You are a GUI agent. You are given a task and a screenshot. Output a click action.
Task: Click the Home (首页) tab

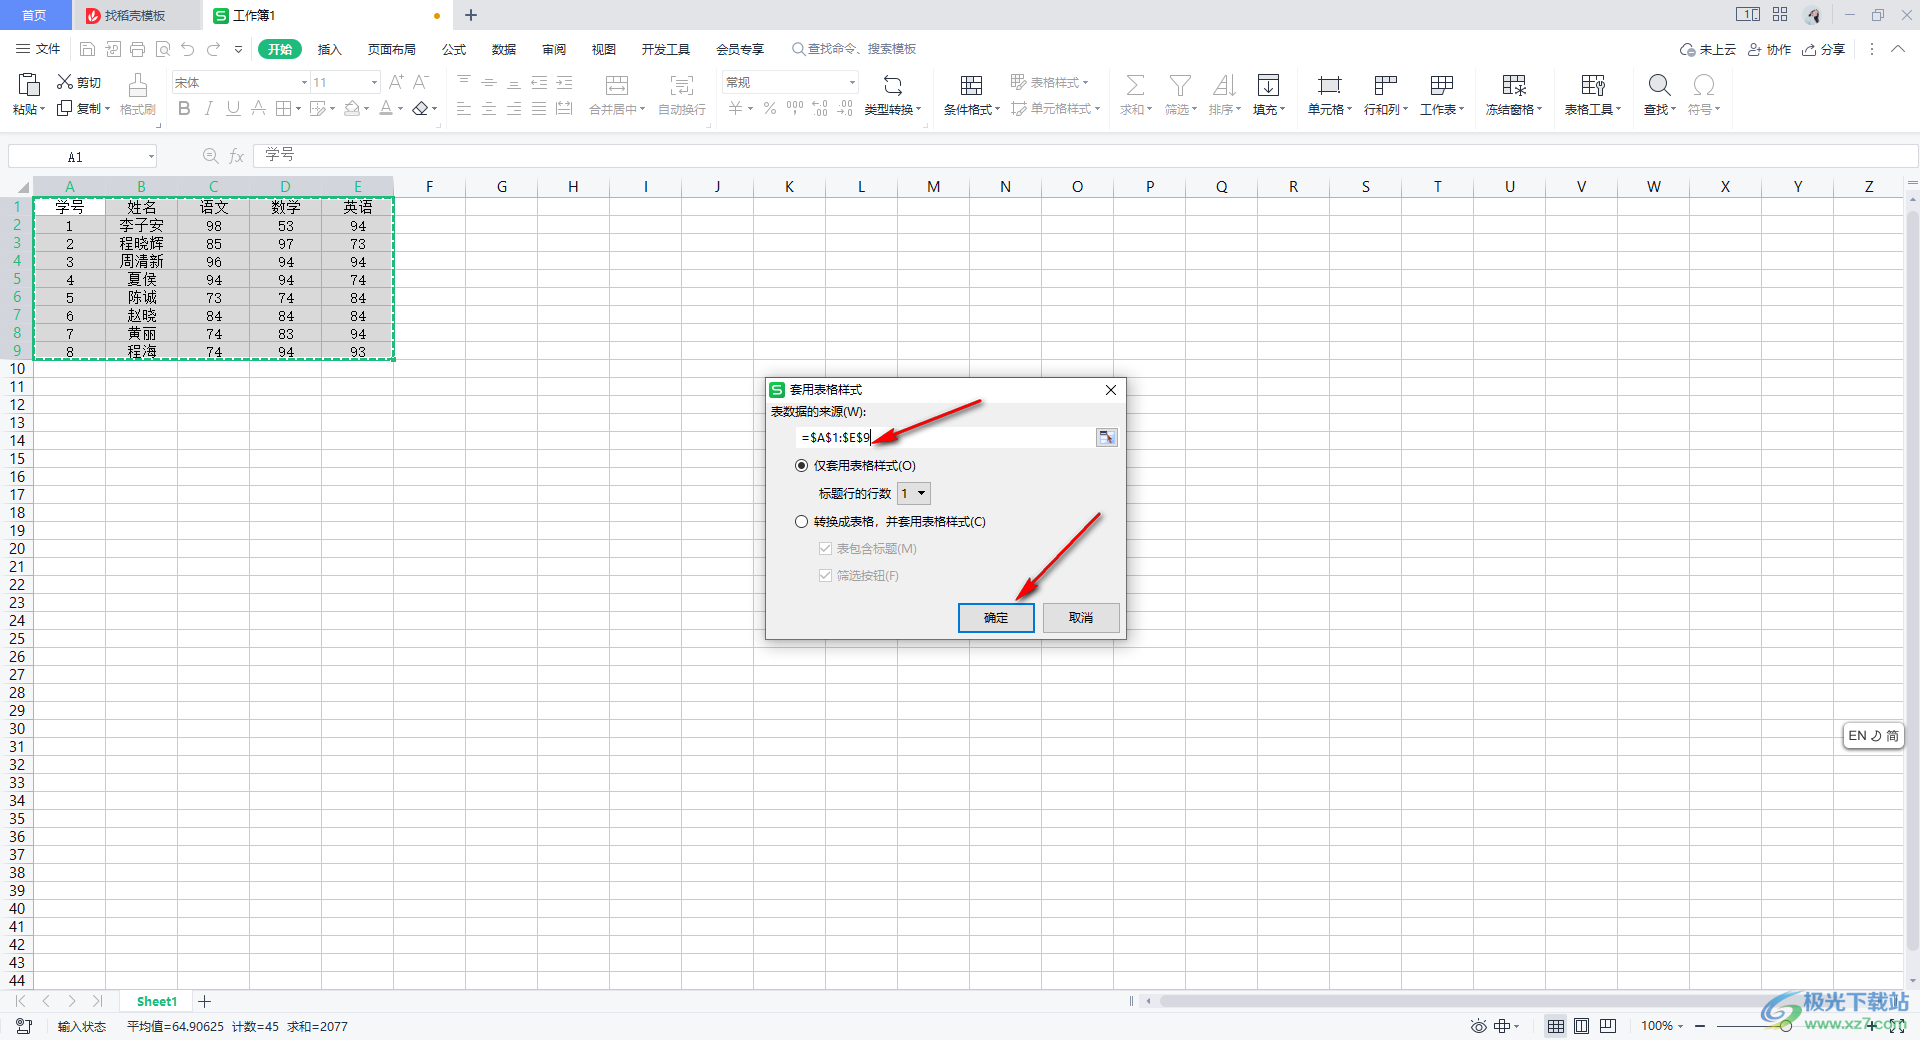(x=35, y=15)
